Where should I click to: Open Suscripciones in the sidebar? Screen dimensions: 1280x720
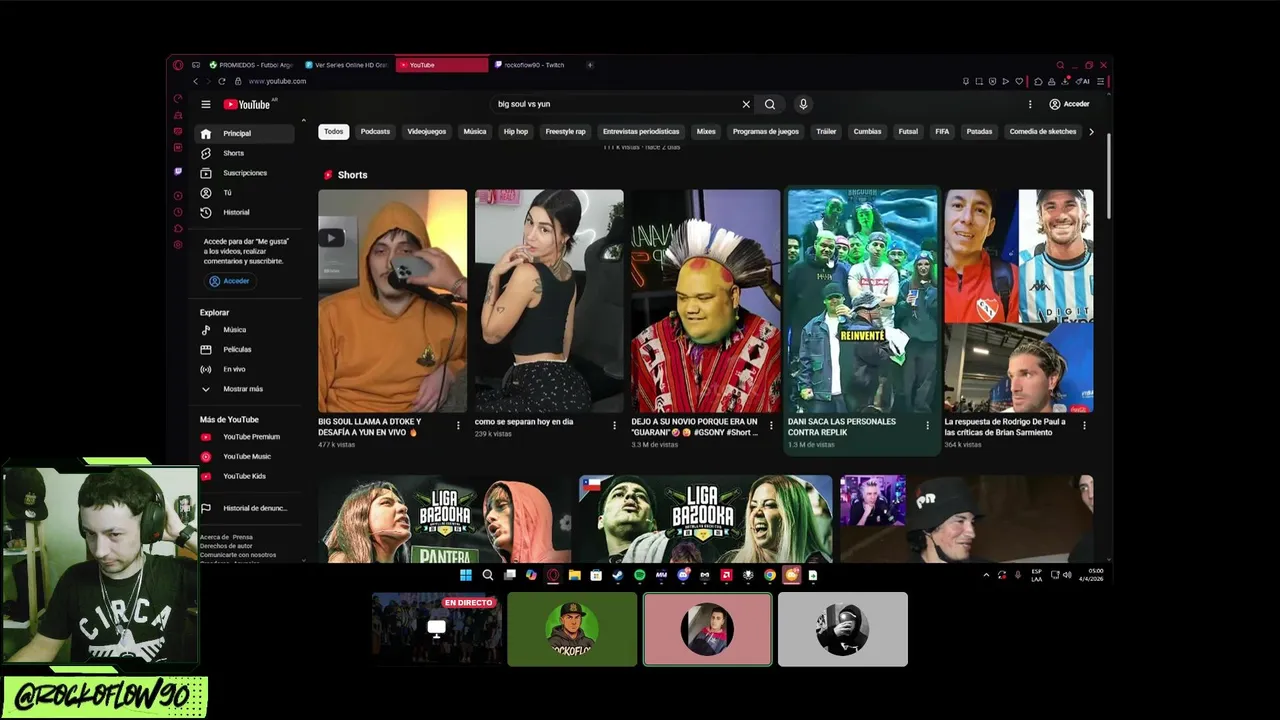click(x=245, y=173)
